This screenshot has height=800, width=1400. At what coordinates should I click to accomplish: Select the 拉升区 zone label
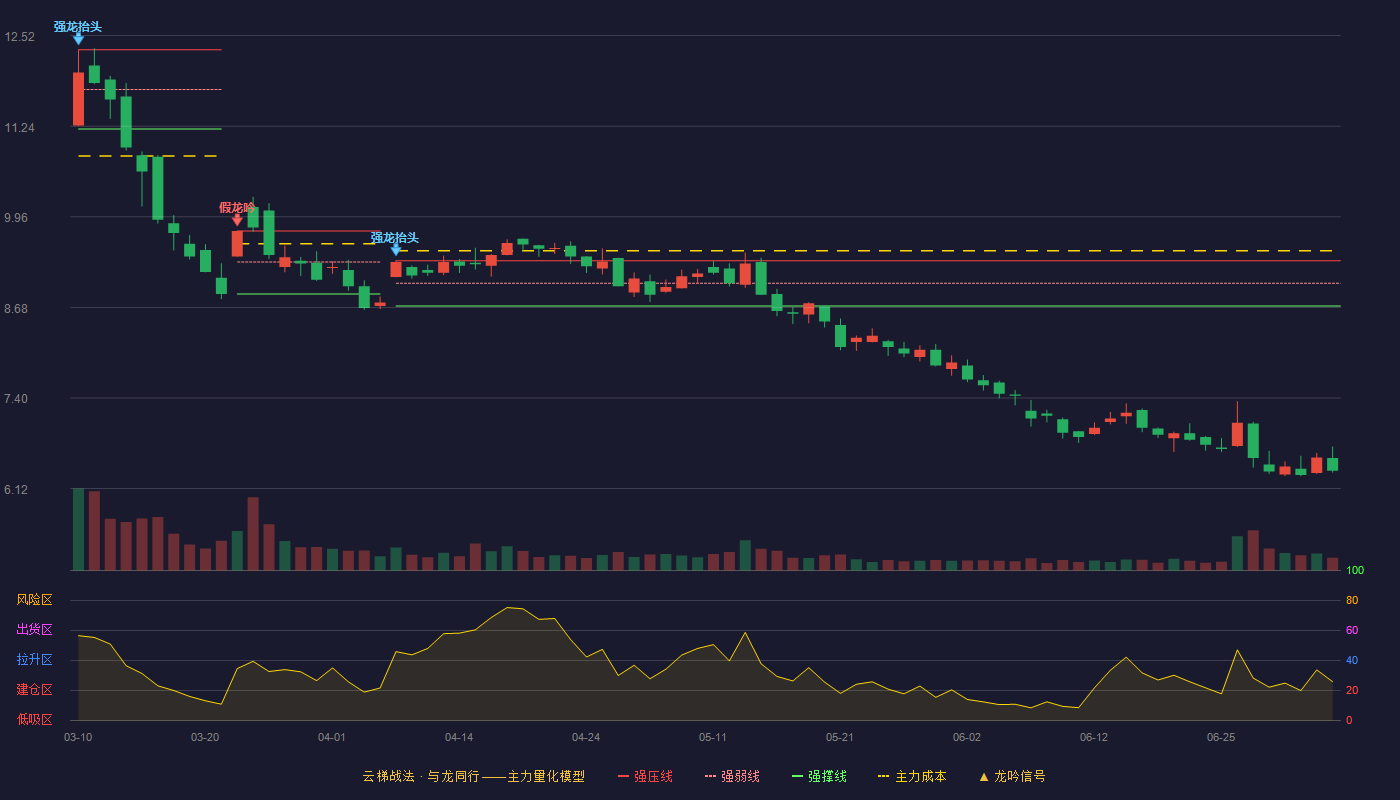pyautogui.click(x=34, y=660)
